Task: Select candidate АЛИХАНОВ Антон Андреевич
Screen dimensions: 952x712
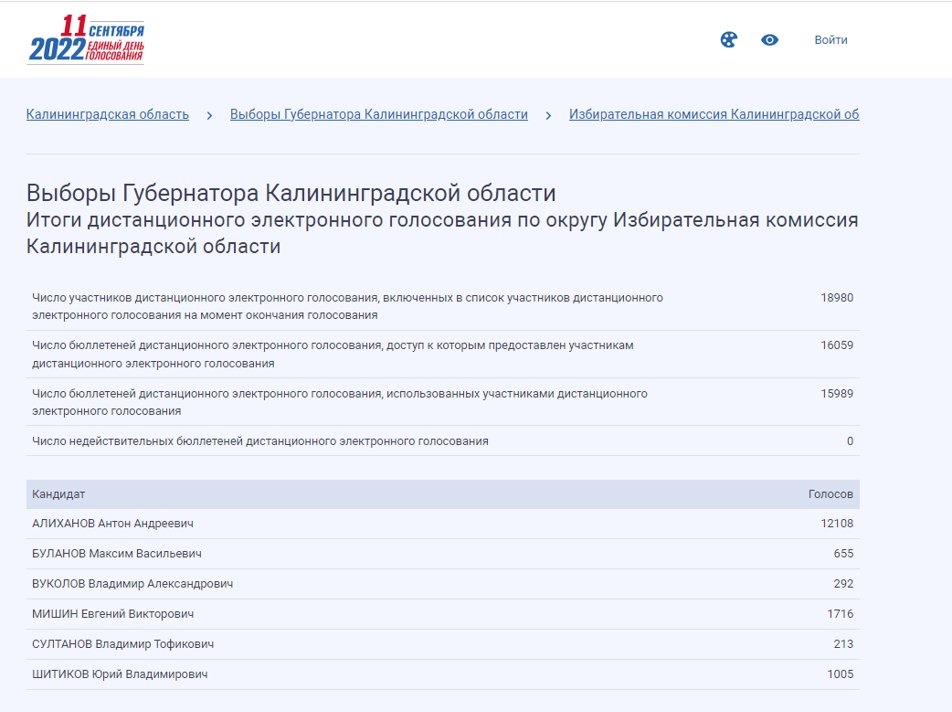Action: (x=112, y=523)
